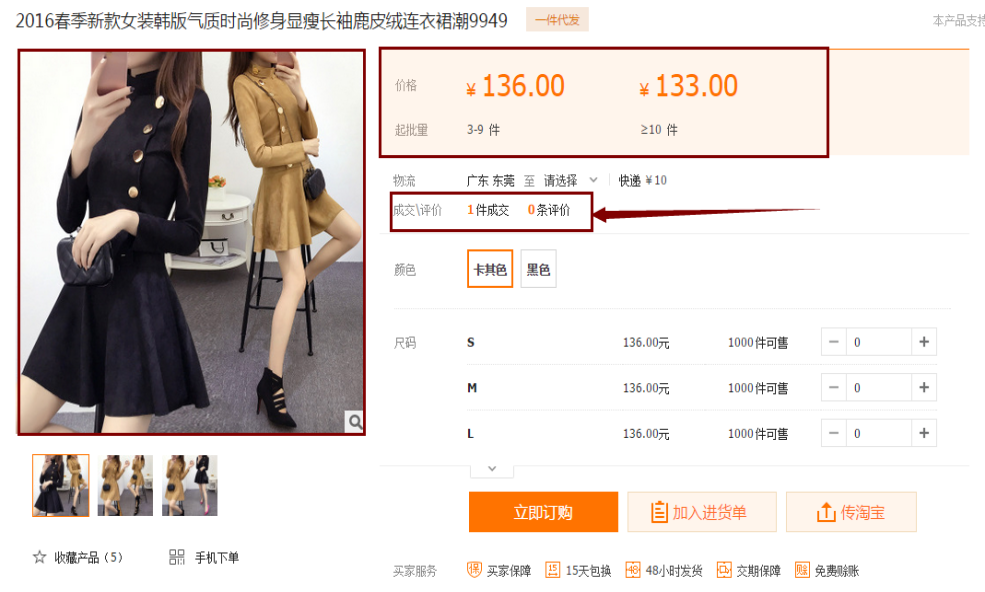Click the buyer protection shield icon

[474, 570]
